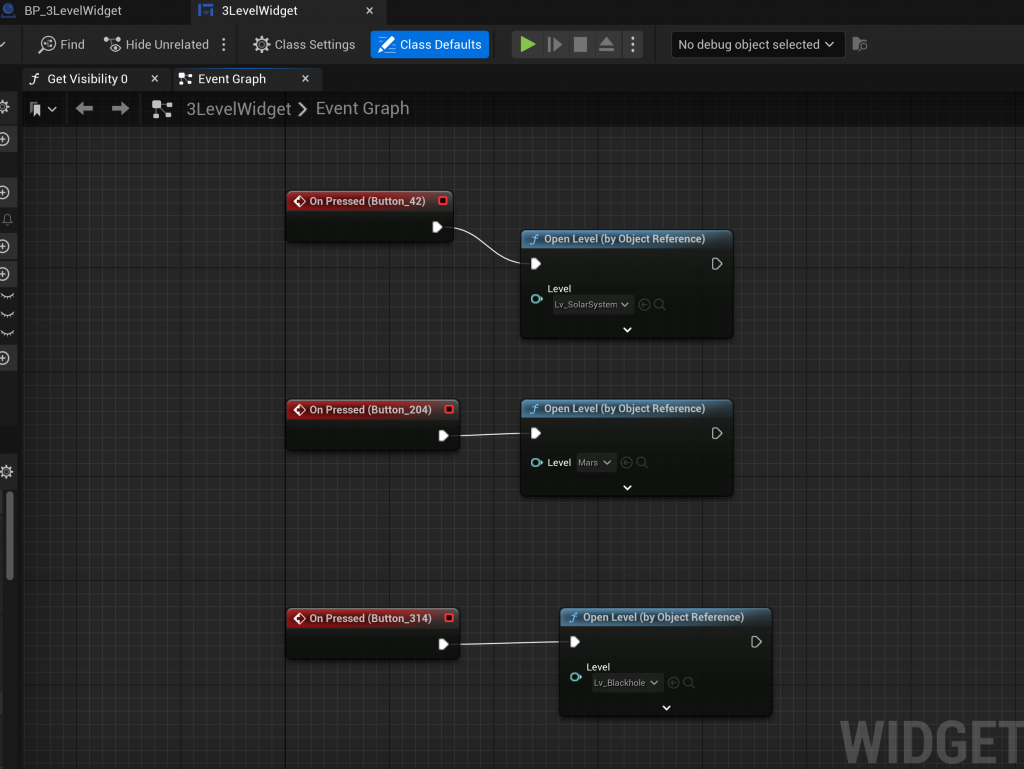The height and width of the screenshot is (769, 1024).
Task: Close the Event Graph tab
Action: [x=305, y=79]
